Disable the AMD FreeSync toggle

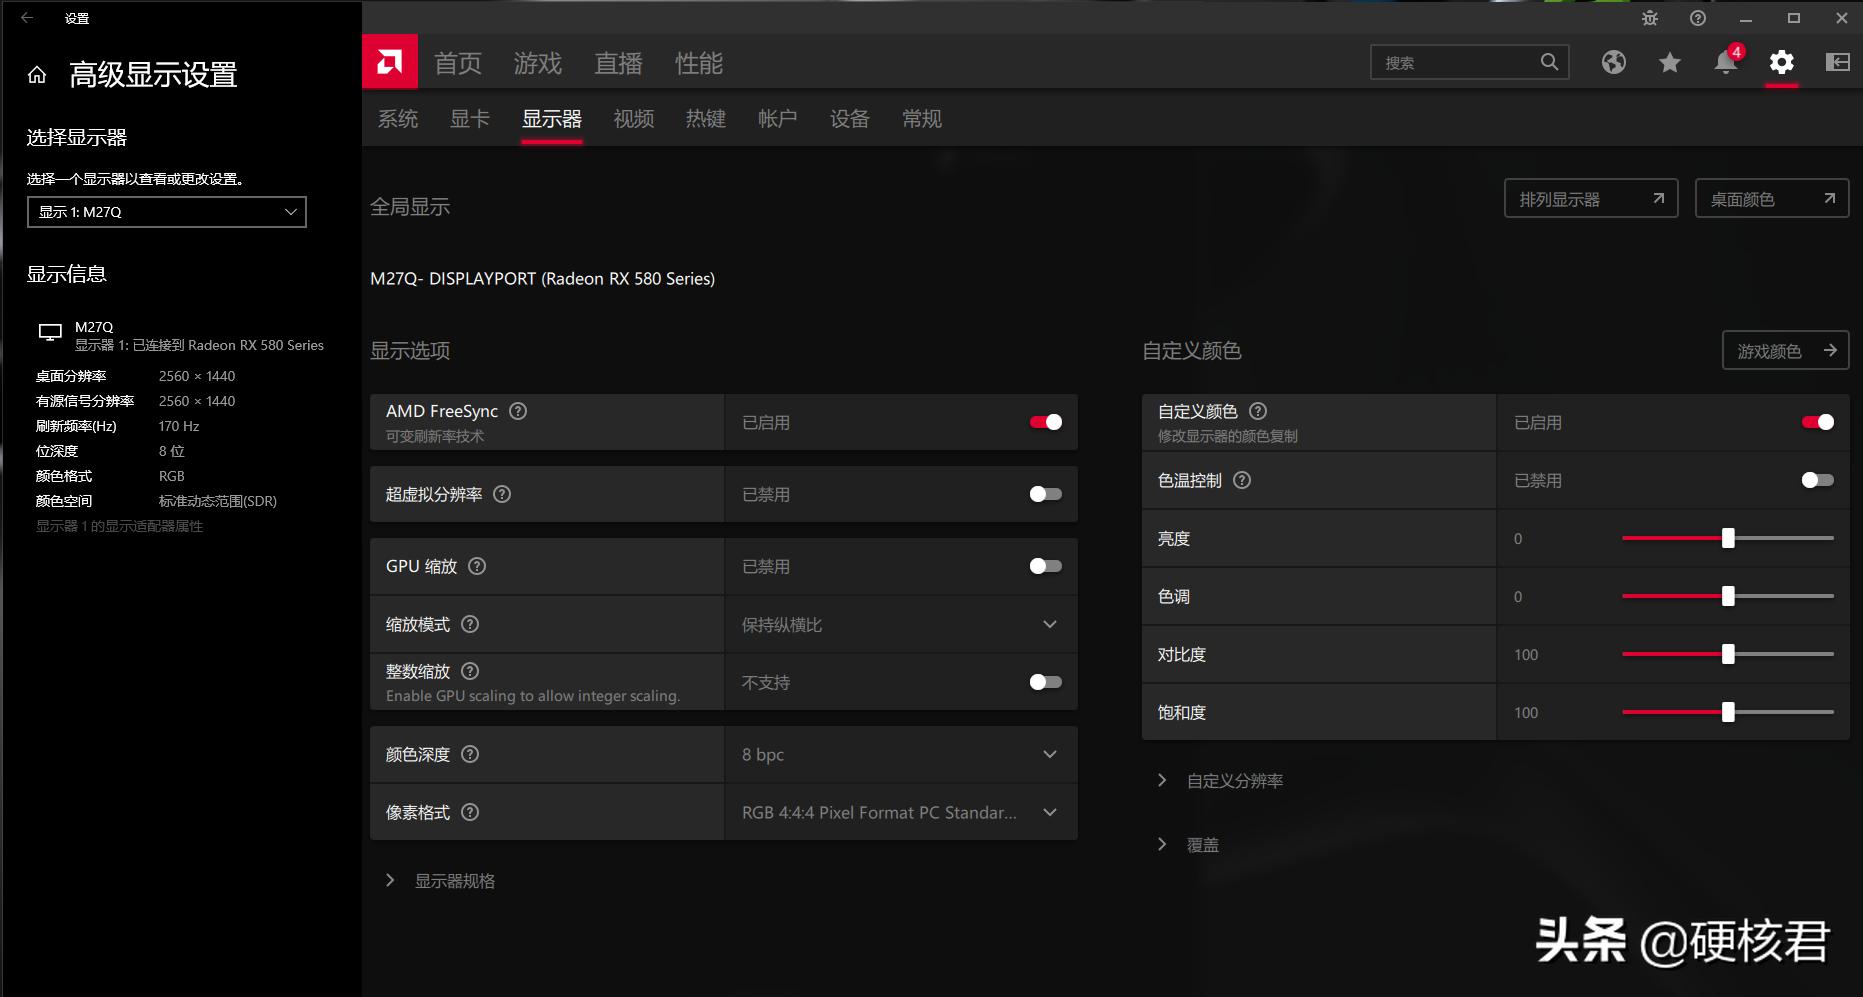(x=1046, y=421)
